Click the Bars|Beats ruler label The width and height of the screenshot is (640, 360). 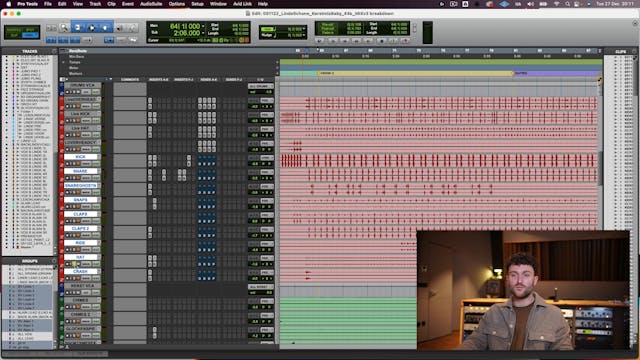tap(78, 51)
